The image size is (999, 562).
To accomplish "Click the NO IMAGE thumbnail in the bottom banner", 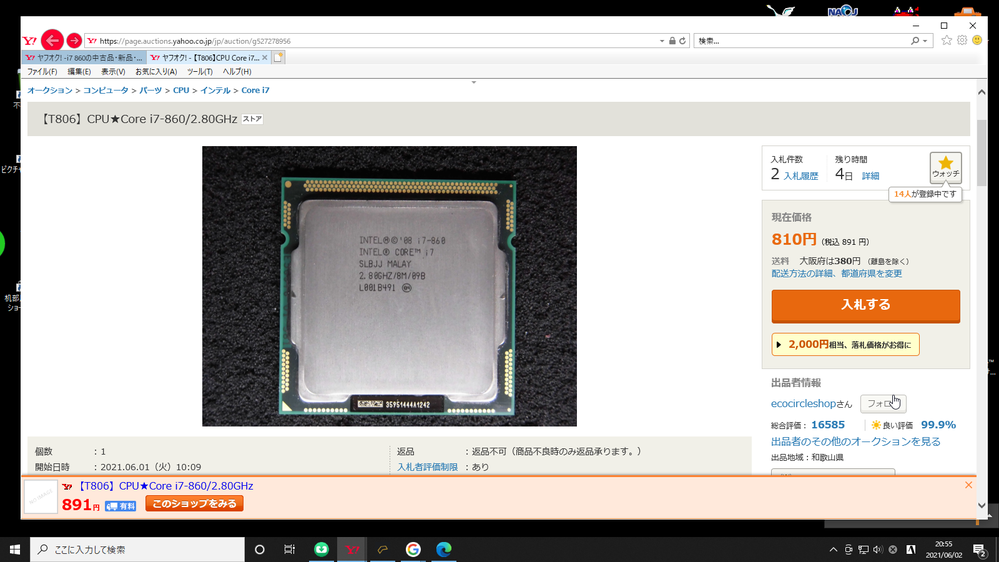I will 41,496.
